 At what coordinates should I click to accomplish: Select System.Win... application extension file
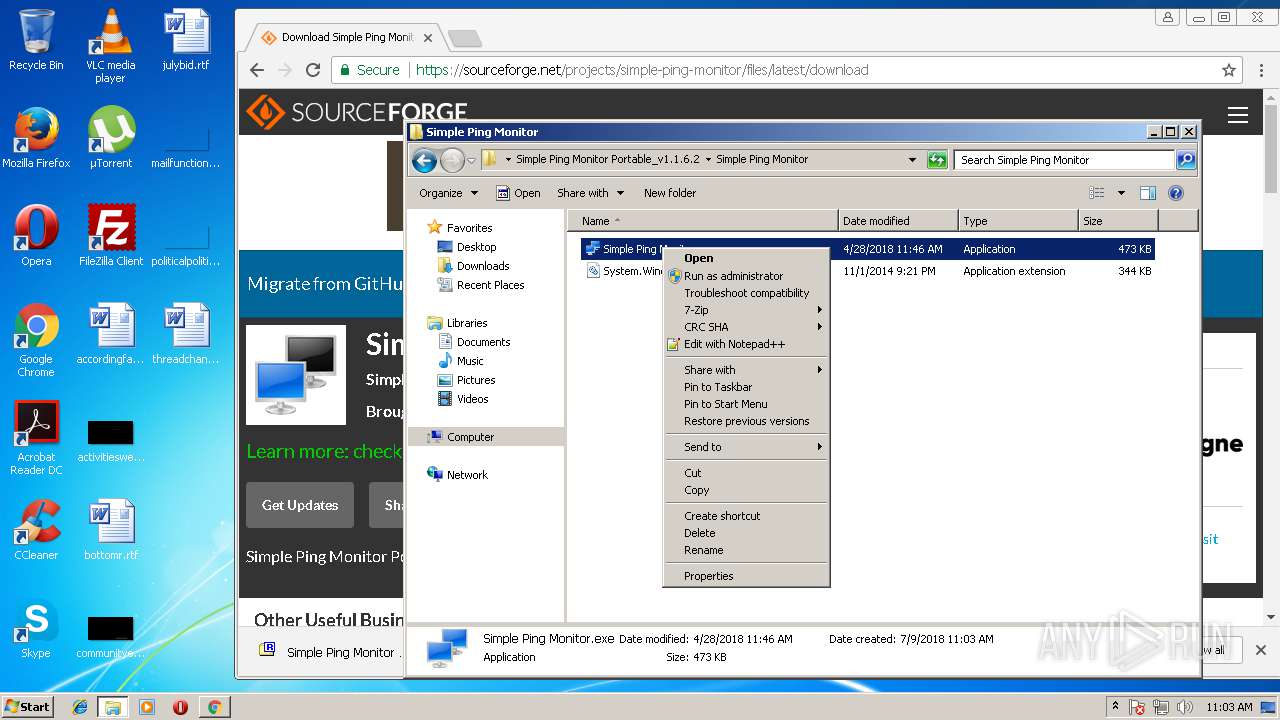[867, 271]
